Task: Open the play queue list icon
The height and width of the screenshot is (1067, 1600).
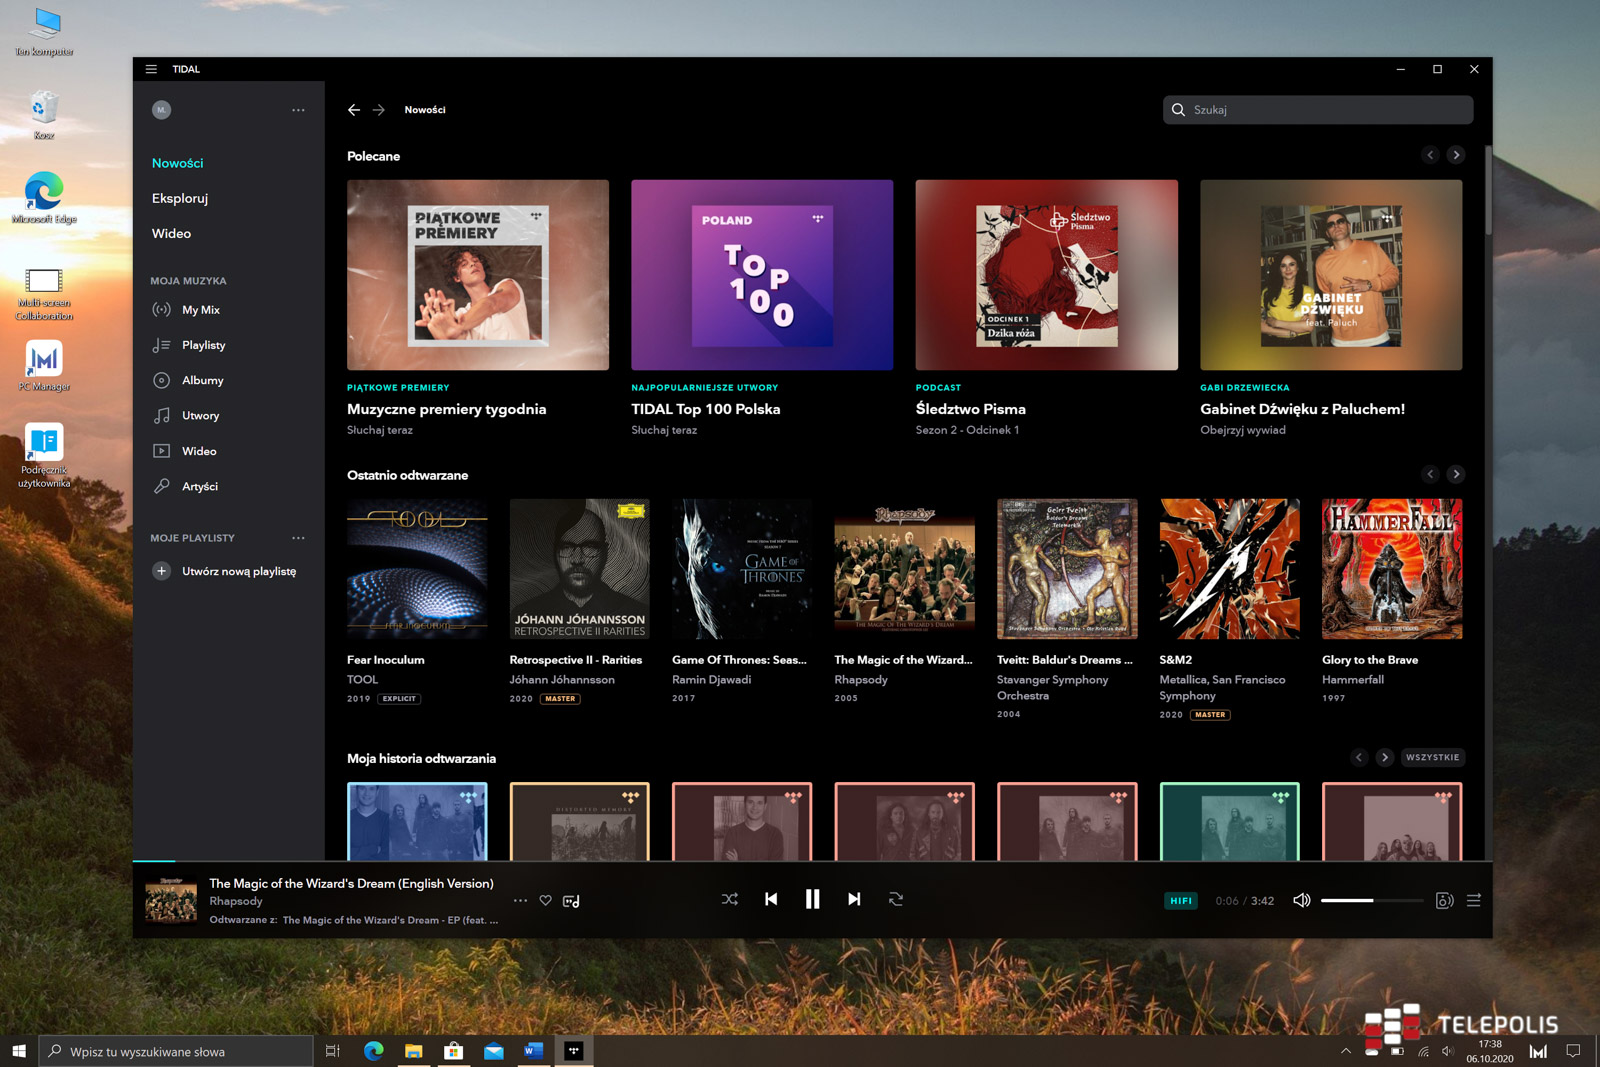Action: (1473, 900)
